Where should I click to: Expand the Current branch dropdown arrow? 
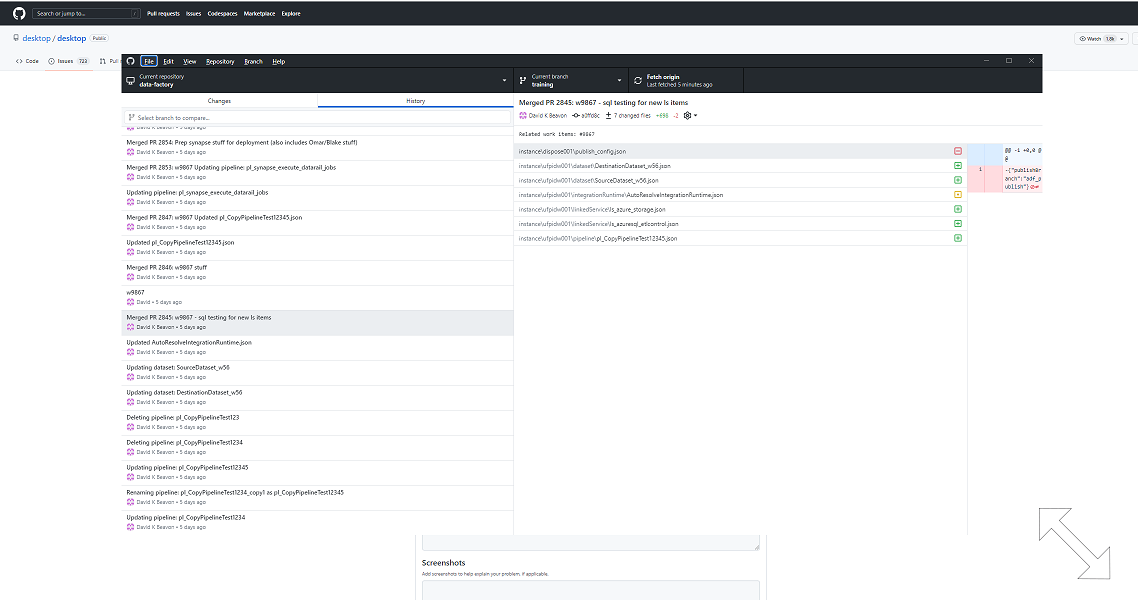pos(619,81)
